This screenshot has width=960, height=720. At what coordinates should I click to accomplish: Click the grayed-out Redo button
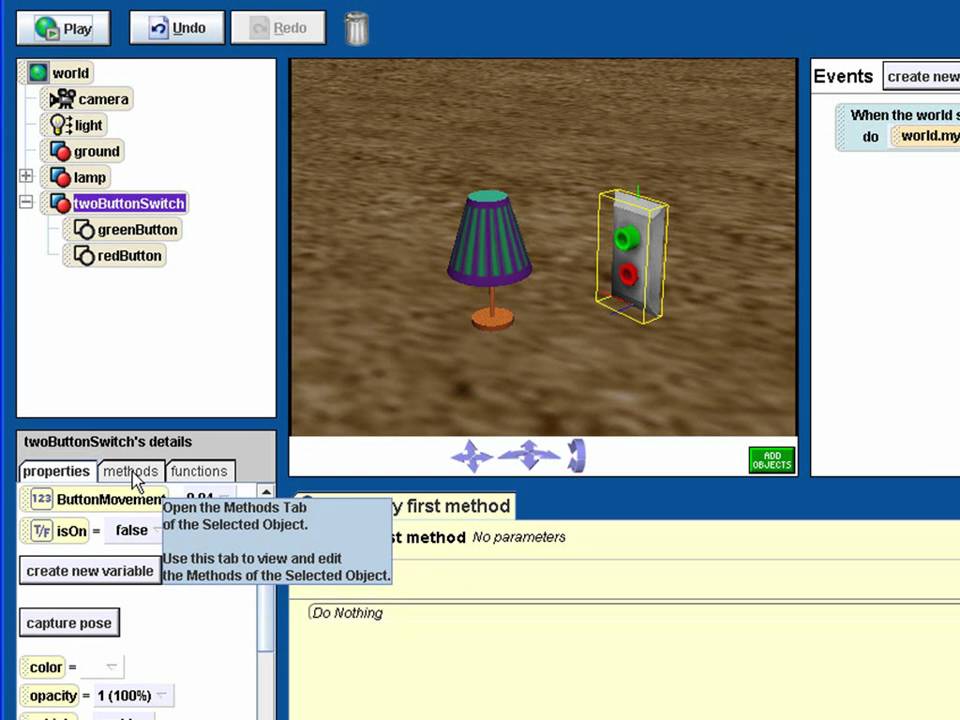(279, 28)
